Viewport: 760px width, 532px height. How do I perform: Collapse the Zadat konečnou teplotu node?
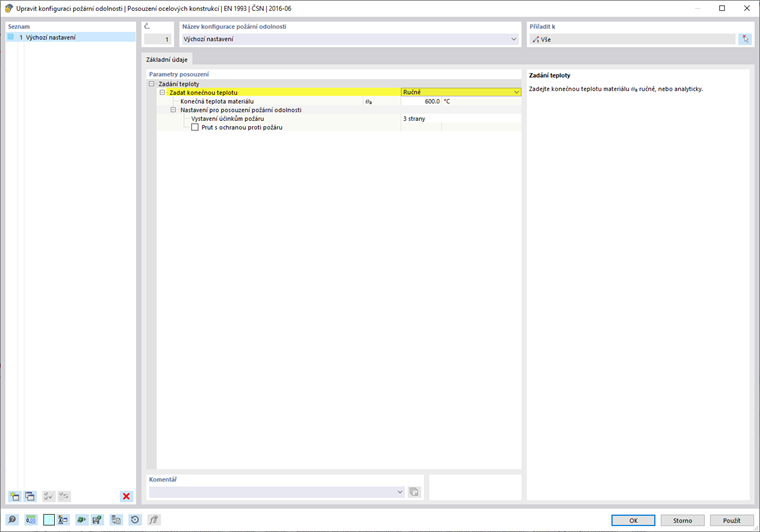(162, 93)
